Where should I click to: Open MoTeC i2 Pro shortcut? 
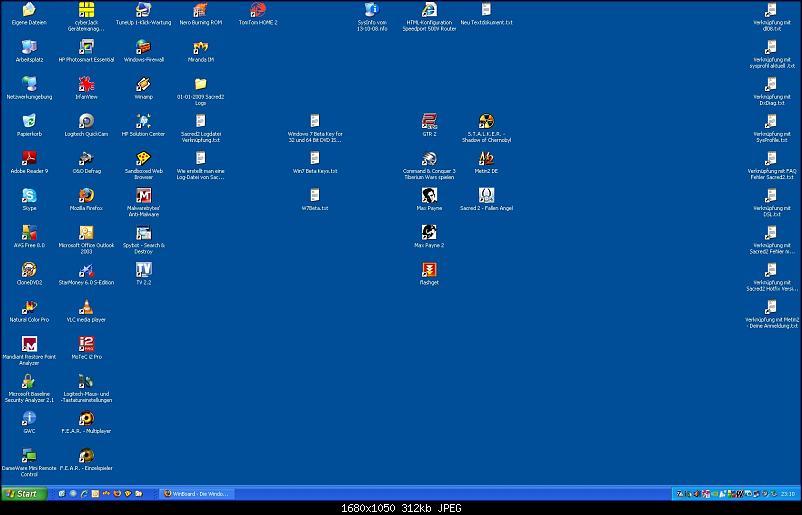(x=86, y=344)
